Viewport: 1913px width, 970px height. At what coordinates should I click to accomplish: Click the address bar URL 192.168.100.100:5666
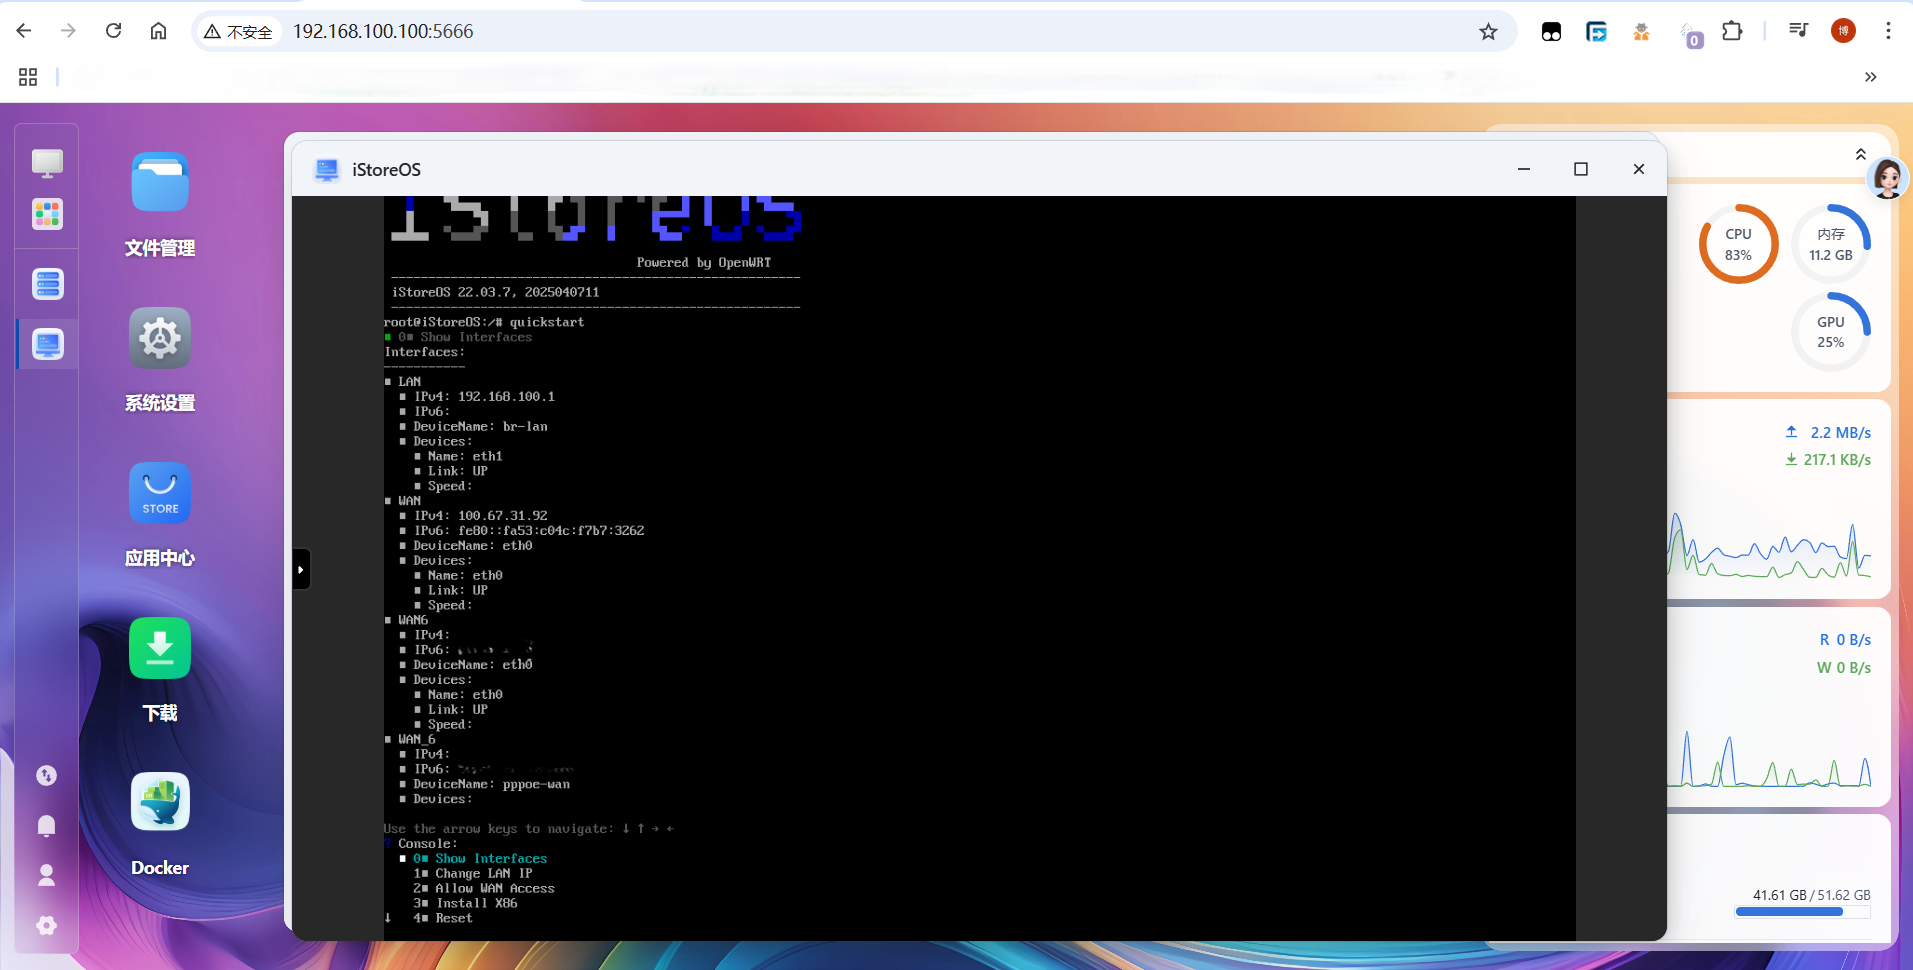pos(383,32)
